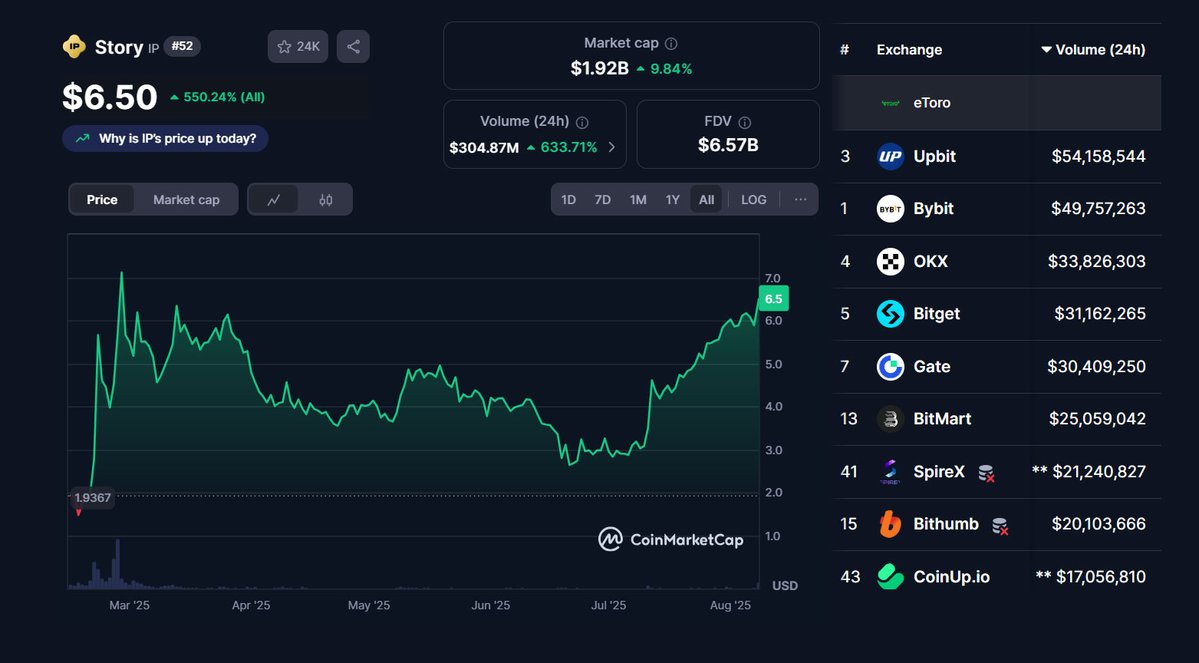This screenshot has height=663, width=1199.
Task: Set chart range to 7D
Action: click(603, 200)
